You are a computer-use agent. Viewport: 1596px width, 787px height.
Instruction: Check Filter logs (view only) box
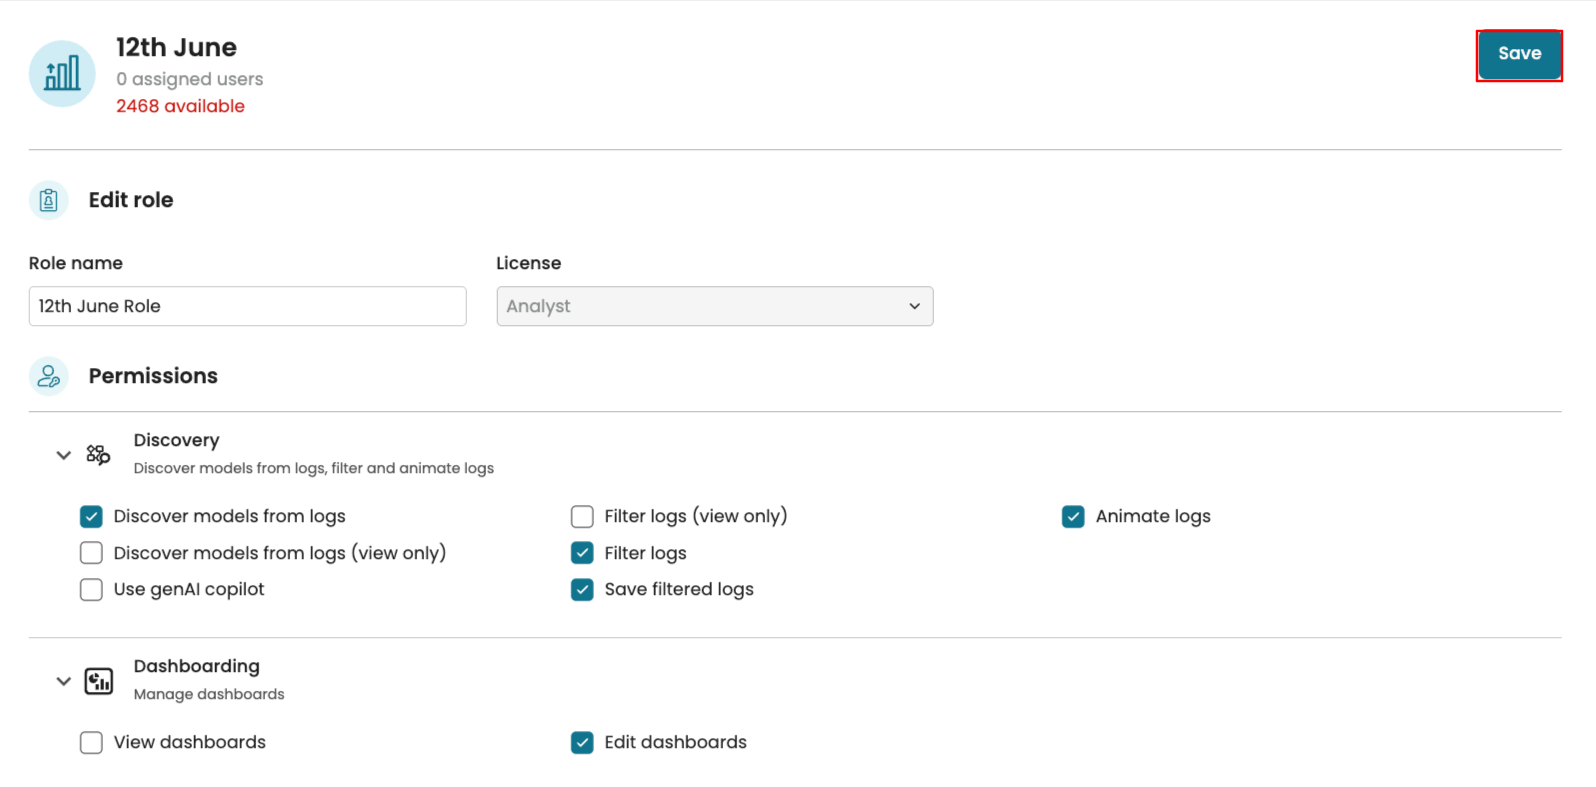click(x=582, y=516)
